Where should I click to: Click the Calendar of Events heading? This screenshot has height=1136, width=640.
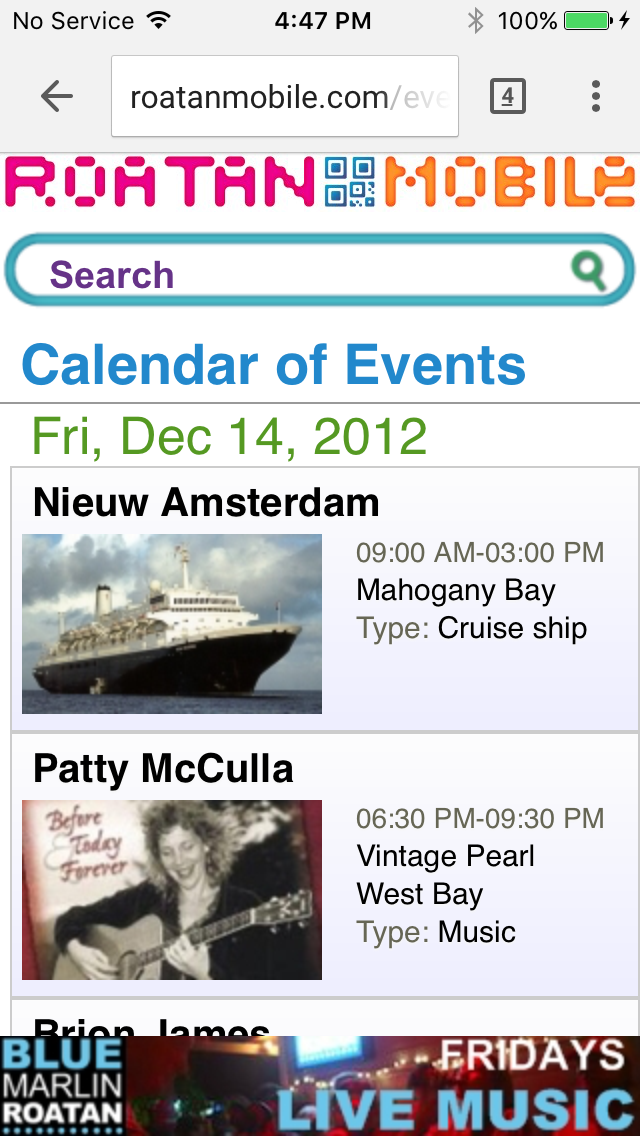coord(273,365)
